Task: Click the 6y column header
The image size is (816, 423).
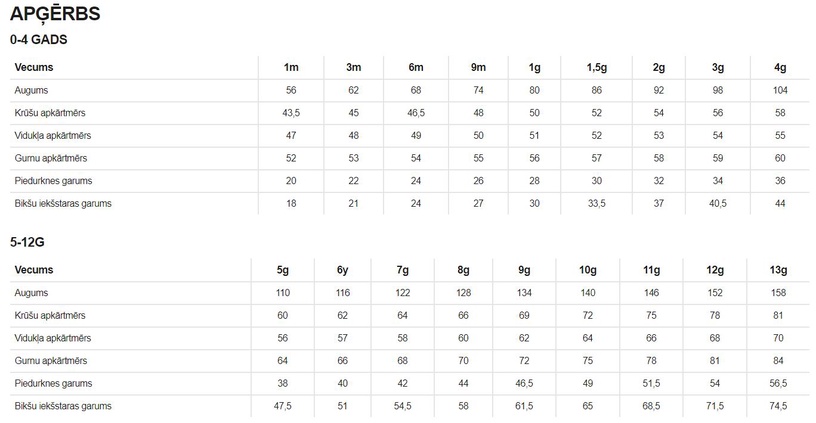Action: coord(342,270)
